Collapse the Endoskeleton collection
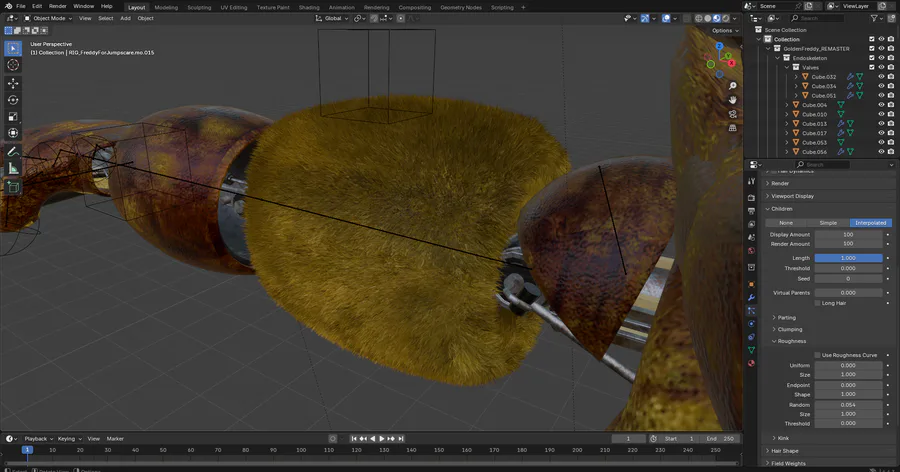This screenshot has height=472, width=900. click(x=778, y=58)
